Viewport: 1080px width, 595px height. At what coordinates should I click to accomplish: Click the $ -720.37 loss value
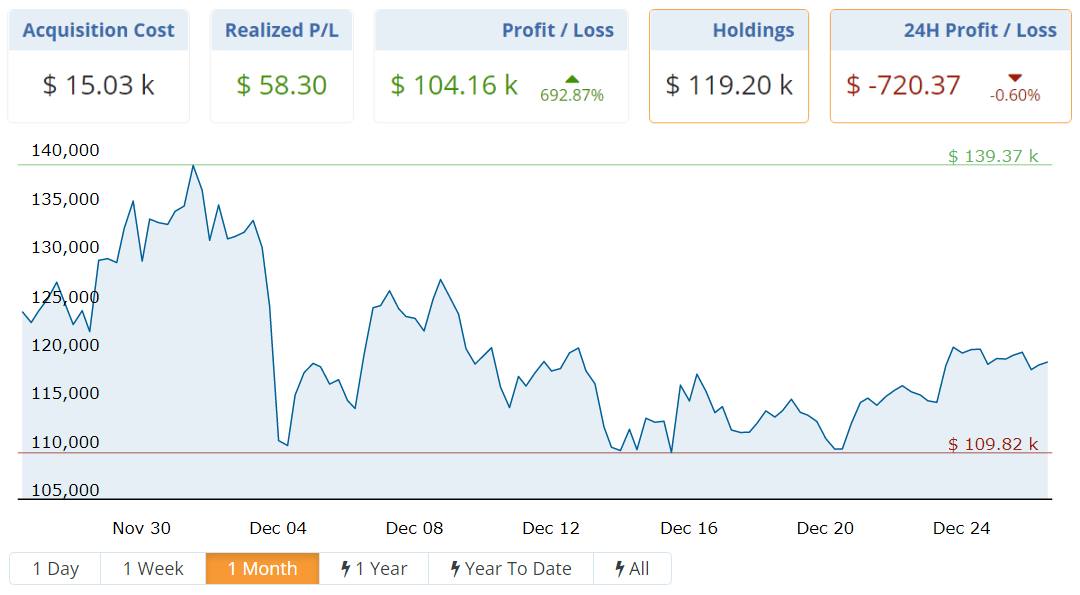point(903,85)
